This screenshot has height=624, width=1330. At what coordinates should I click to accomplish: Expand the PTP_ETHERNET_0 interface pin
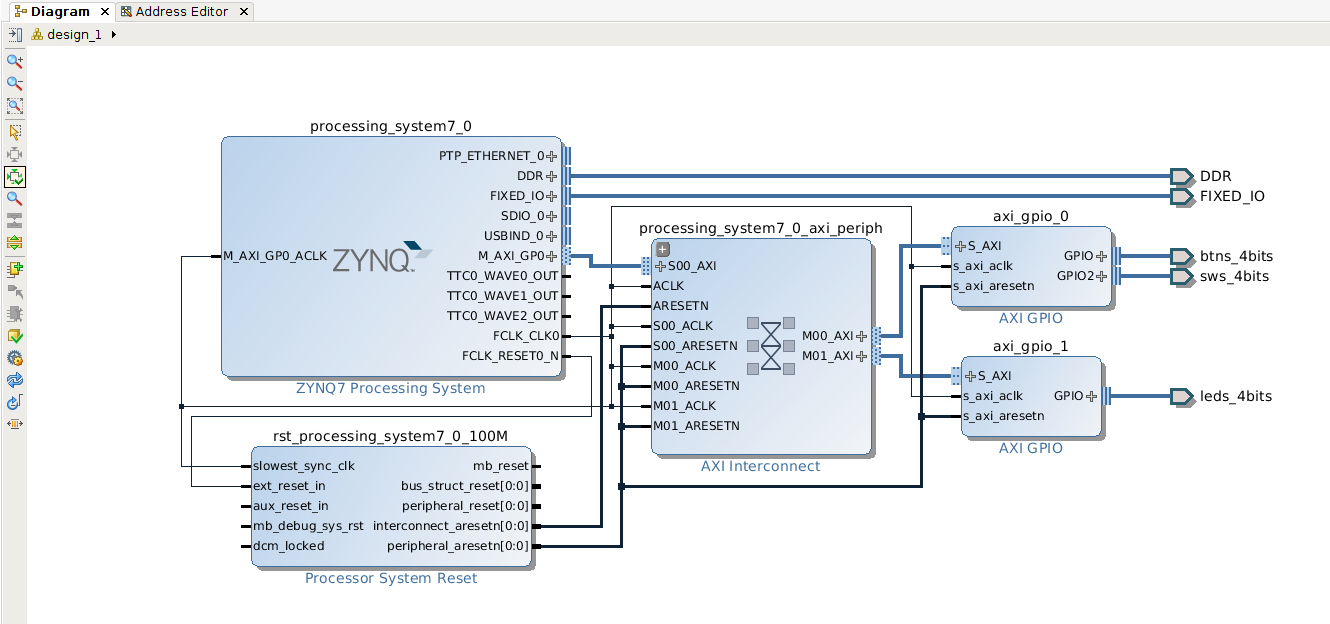click(551, 156)
